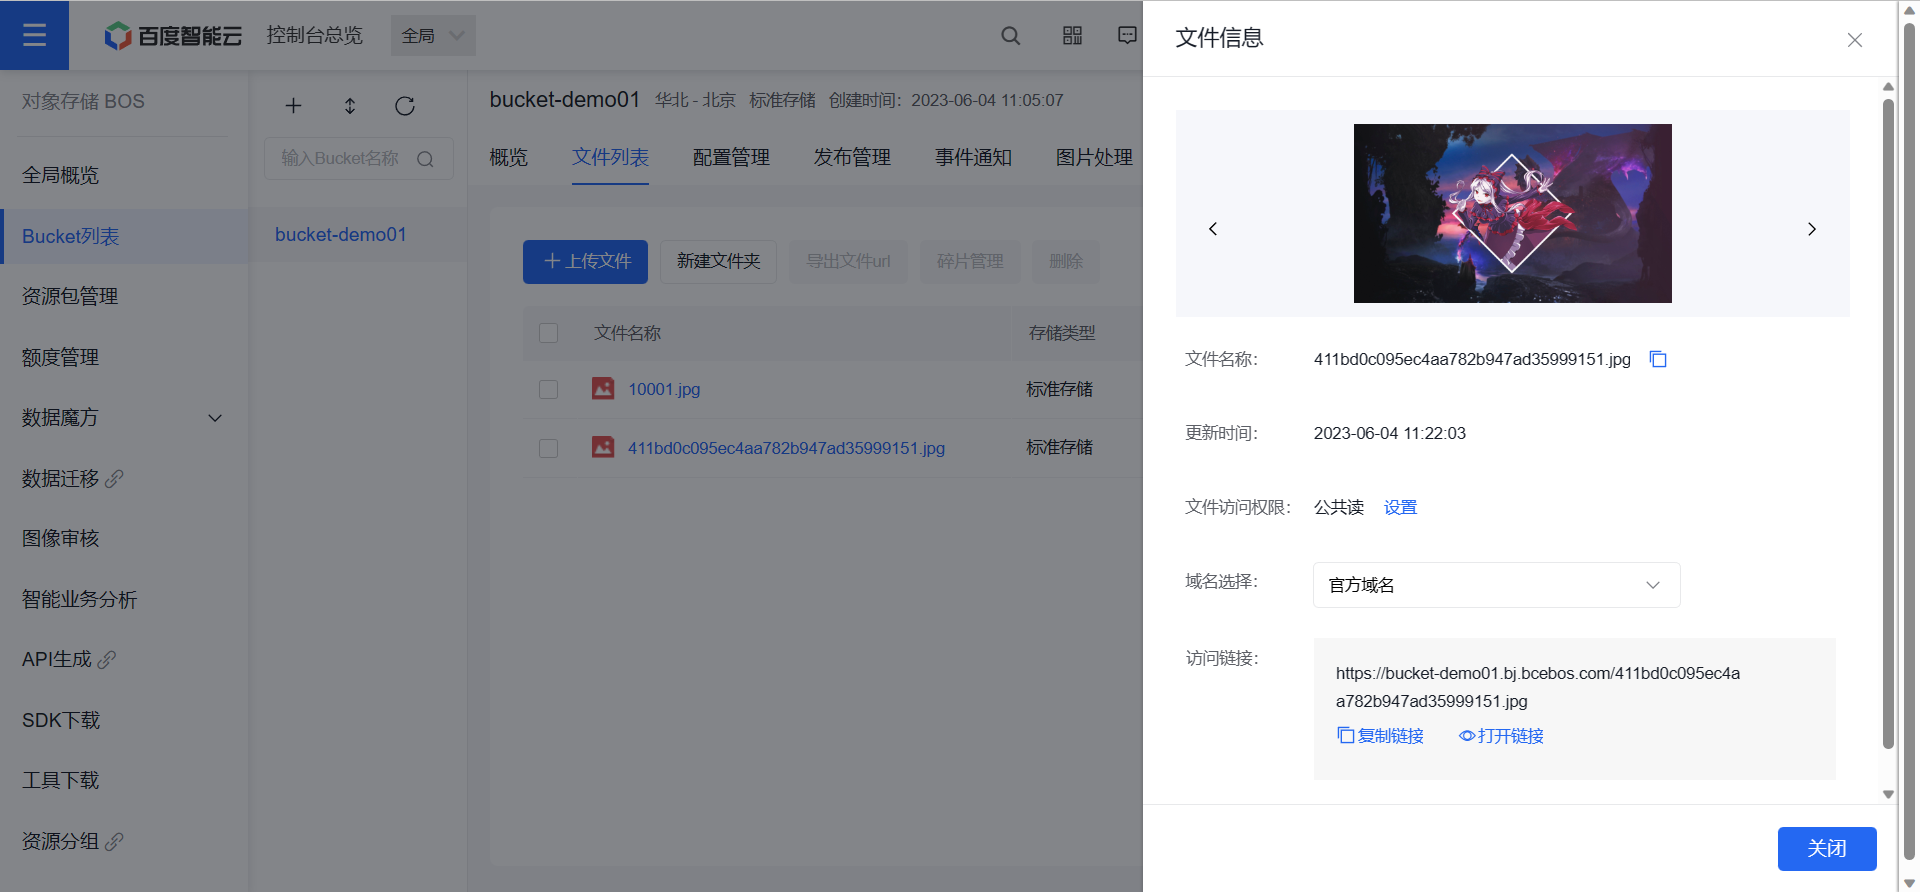The width and height of the screenshot is (1920, 892).
Task: Click the hamburger menu icon
Action: coord(34,35)
